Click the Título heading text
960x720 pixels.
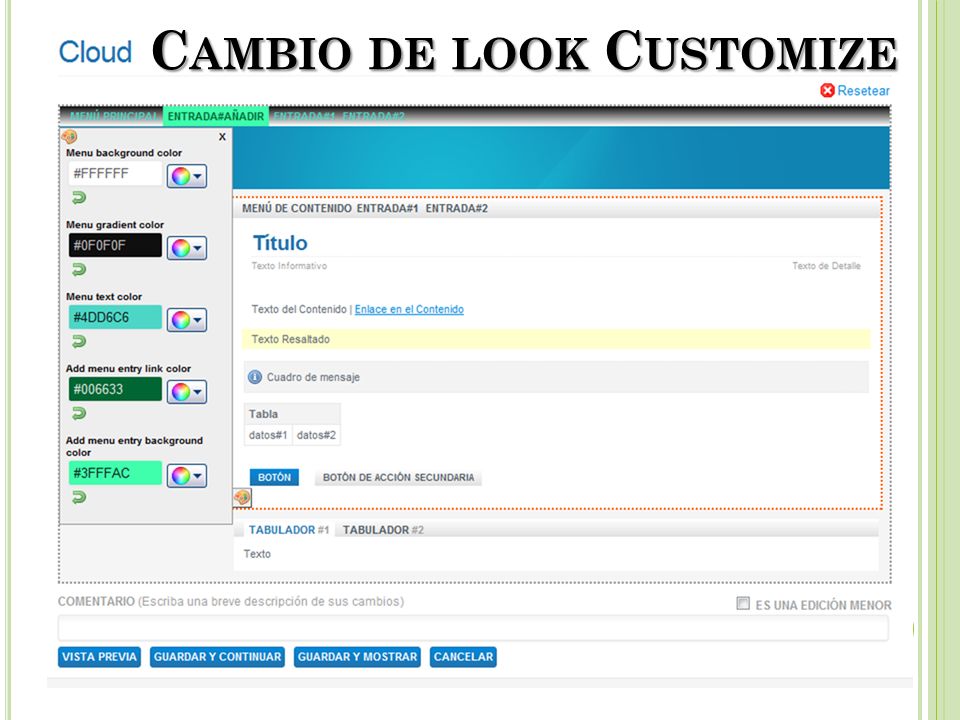coord(280,243)
